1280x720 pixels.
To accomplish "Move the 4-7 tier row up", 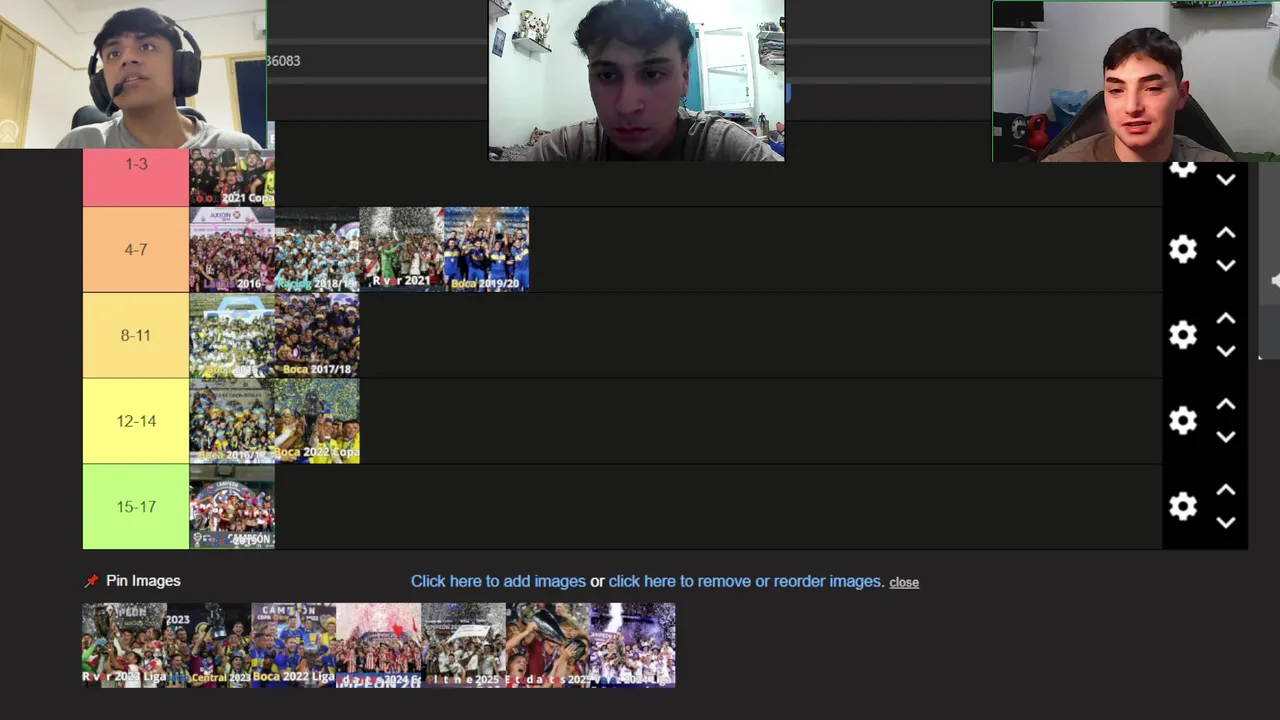I will click(1226, 233).
